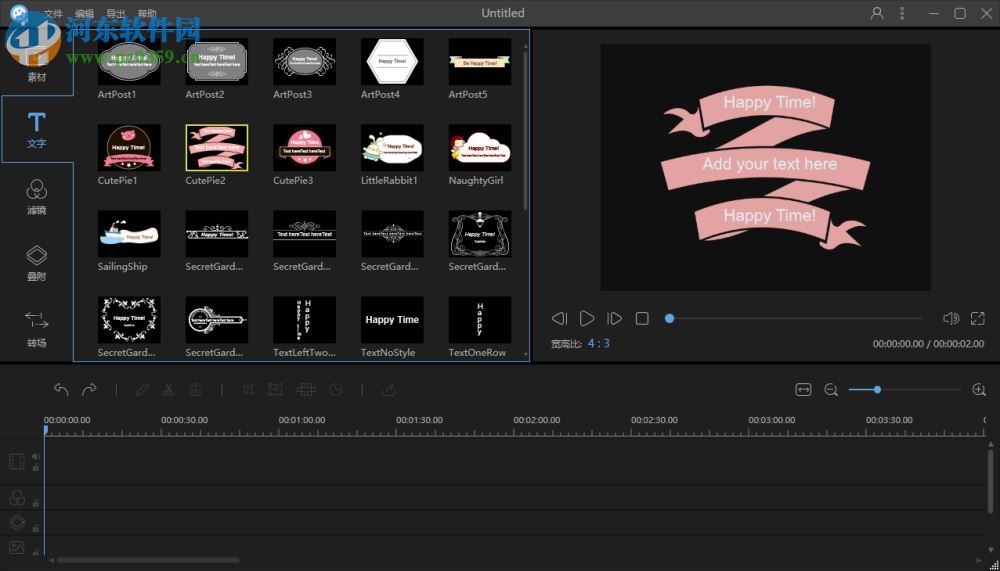Click the undo arrow in timeline toolbar

[x=61, y=390]
